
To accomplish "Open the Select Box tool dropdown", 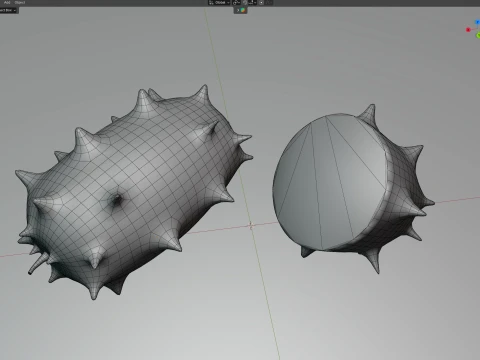I will tap(8, 10).
